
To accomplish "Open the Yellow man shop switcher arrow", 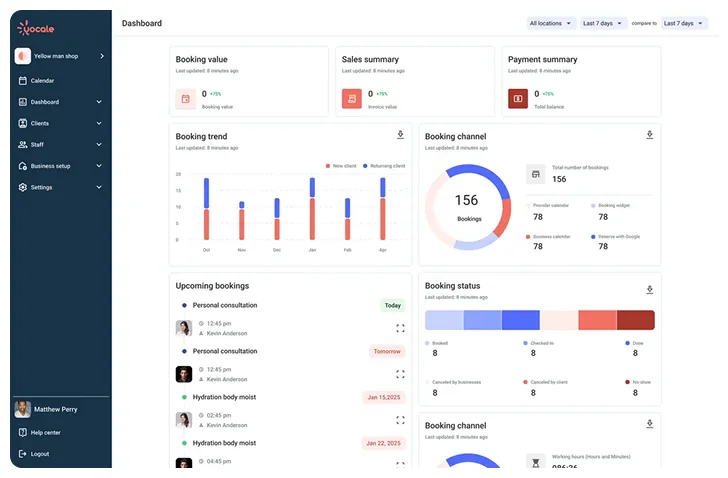I will point(102,56).
